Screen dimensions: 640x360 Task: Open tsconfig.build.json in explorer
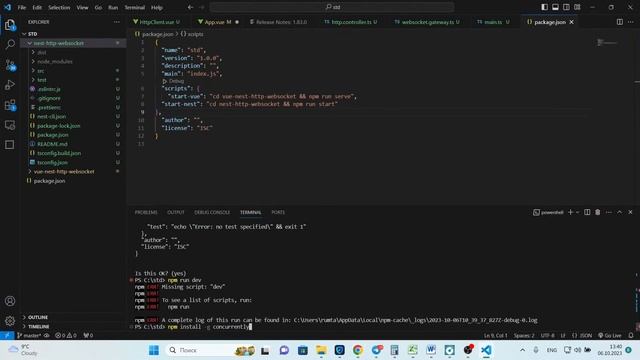[x=59, y=153]
